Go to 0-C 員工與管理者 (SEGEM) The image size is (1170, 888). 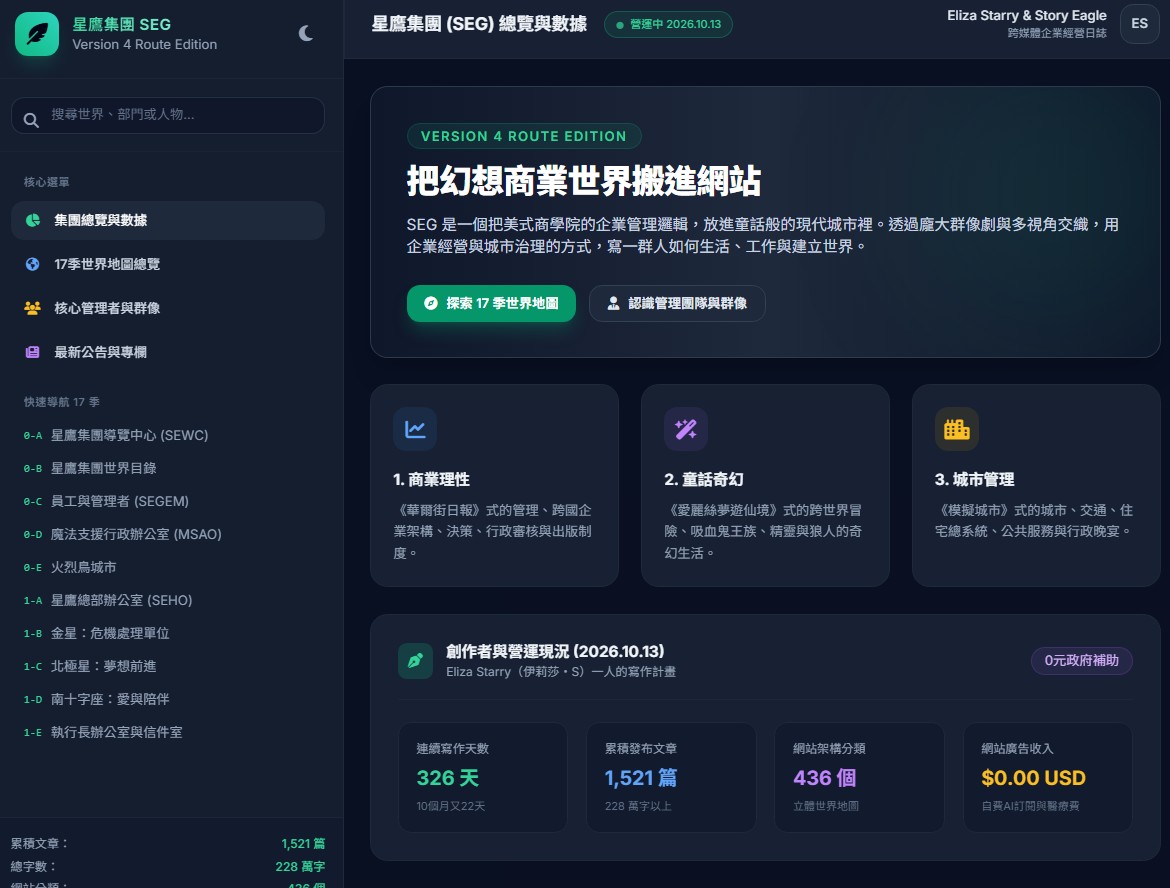pyautogui.click(x=168, y=501)
